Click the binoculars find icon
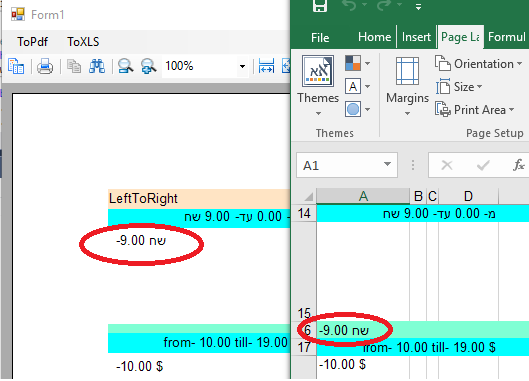Viewport: 529px width, 381px height. [97, 66]
